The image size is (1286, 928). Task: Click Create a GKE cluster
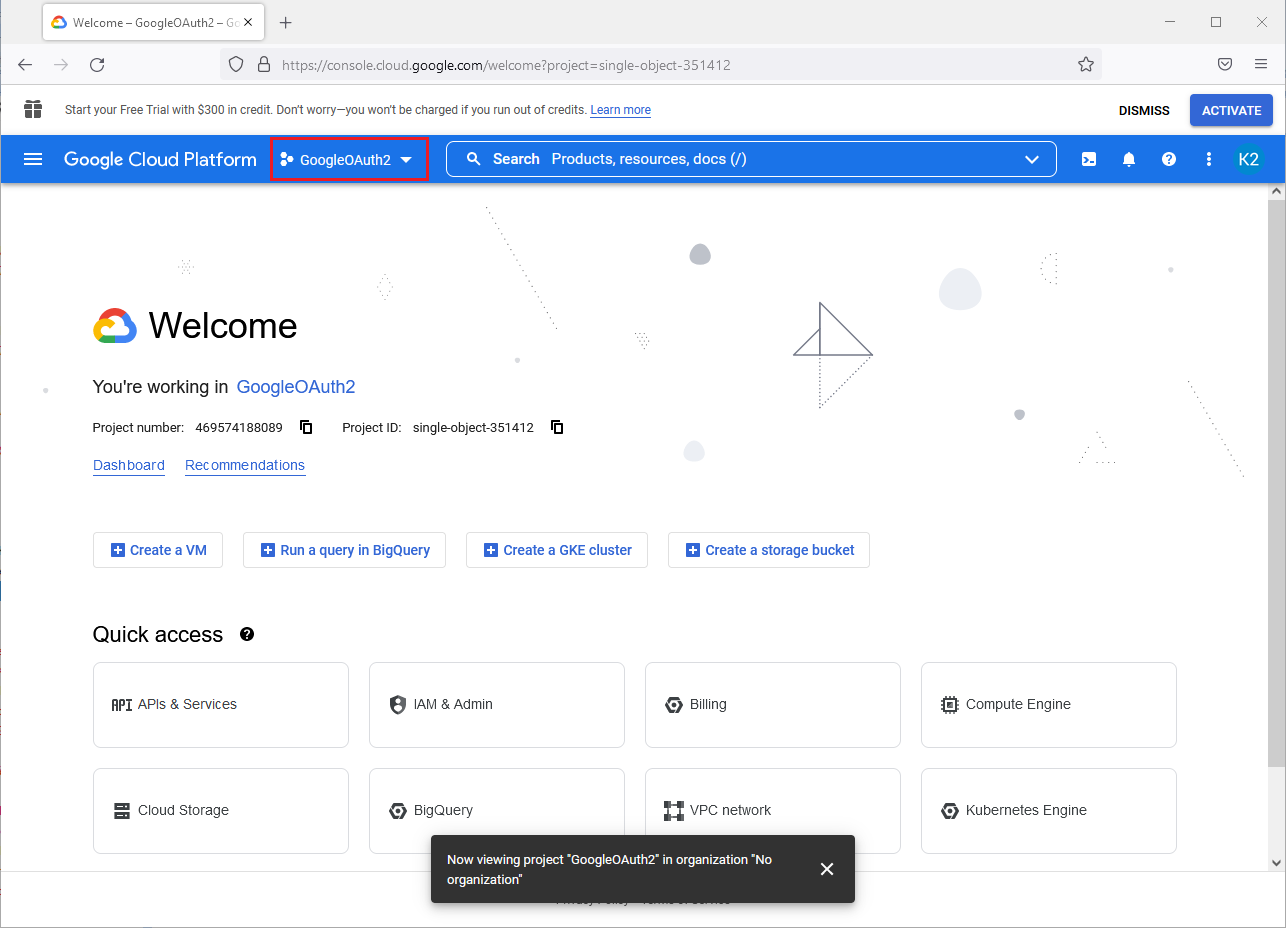point(557,550)
